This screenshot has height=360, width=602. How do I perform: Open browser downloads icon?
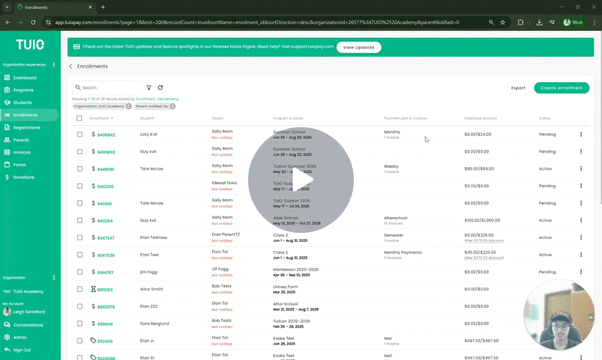click(539, 22)
